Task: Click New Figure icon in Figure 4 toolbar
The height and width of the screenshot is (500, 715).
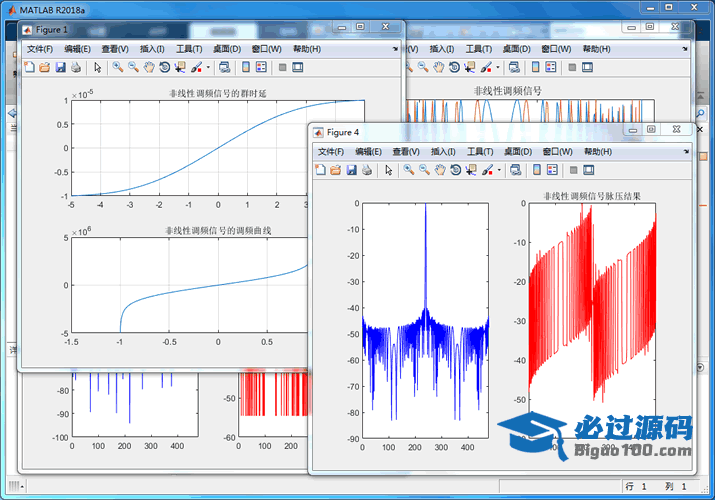Action: [320, 170]
